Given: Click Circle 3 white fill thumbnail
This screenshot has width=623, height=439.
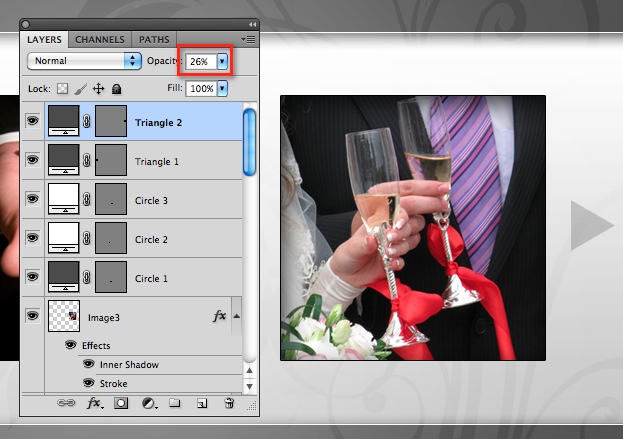Looking at the screenshot, I should tap(64, 199).
